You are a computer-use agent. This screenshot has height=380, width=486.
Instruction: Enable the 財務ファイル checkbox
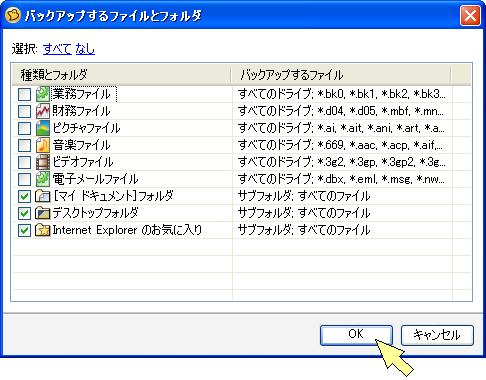(24, 112)
